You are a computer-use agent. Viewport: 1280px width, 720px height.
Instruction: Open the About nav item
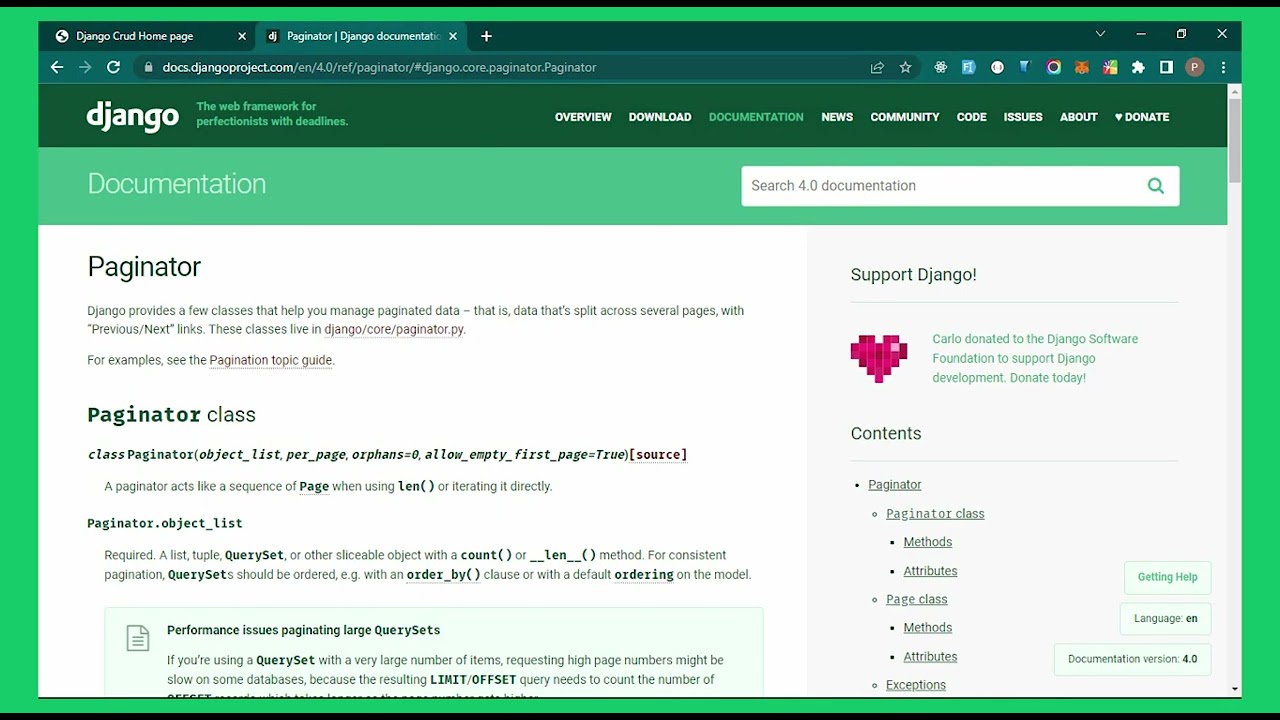coord(1079,117)
